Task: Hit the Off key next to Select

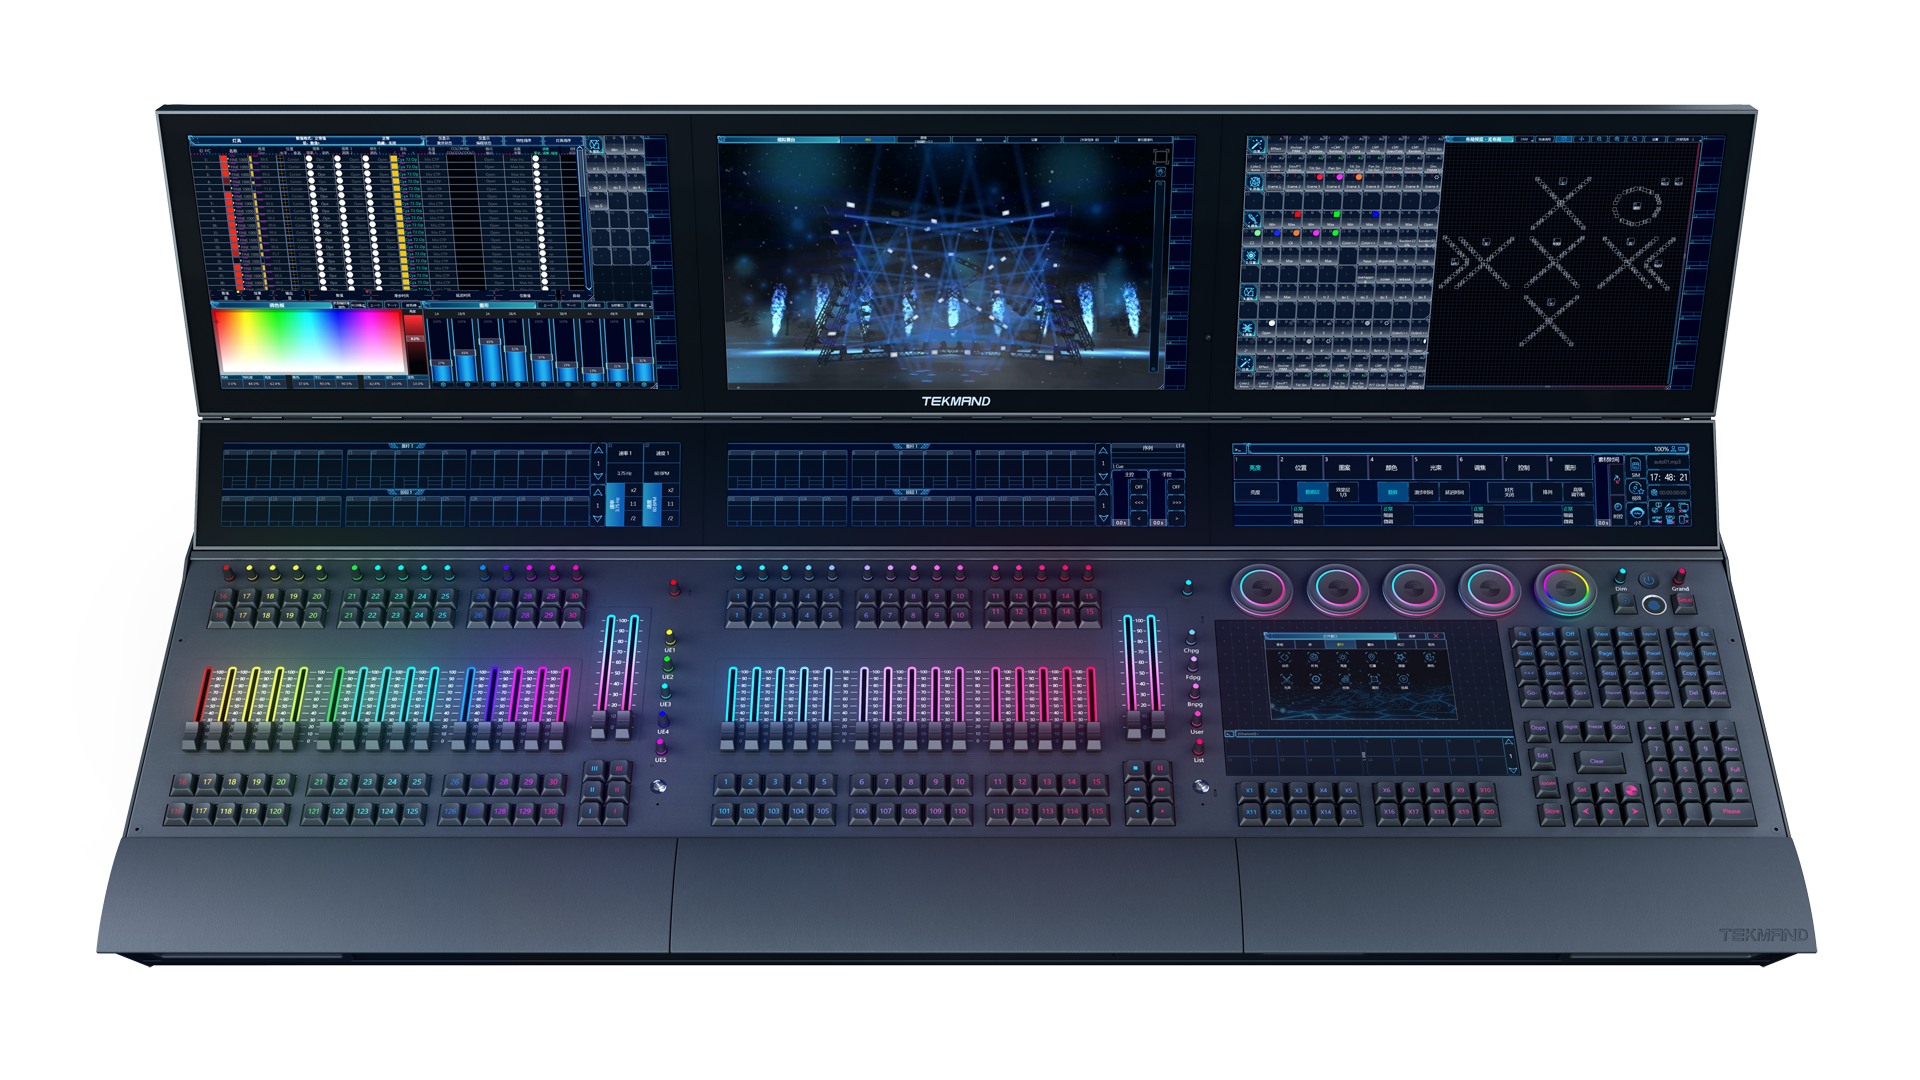Action: (1570, 634)
